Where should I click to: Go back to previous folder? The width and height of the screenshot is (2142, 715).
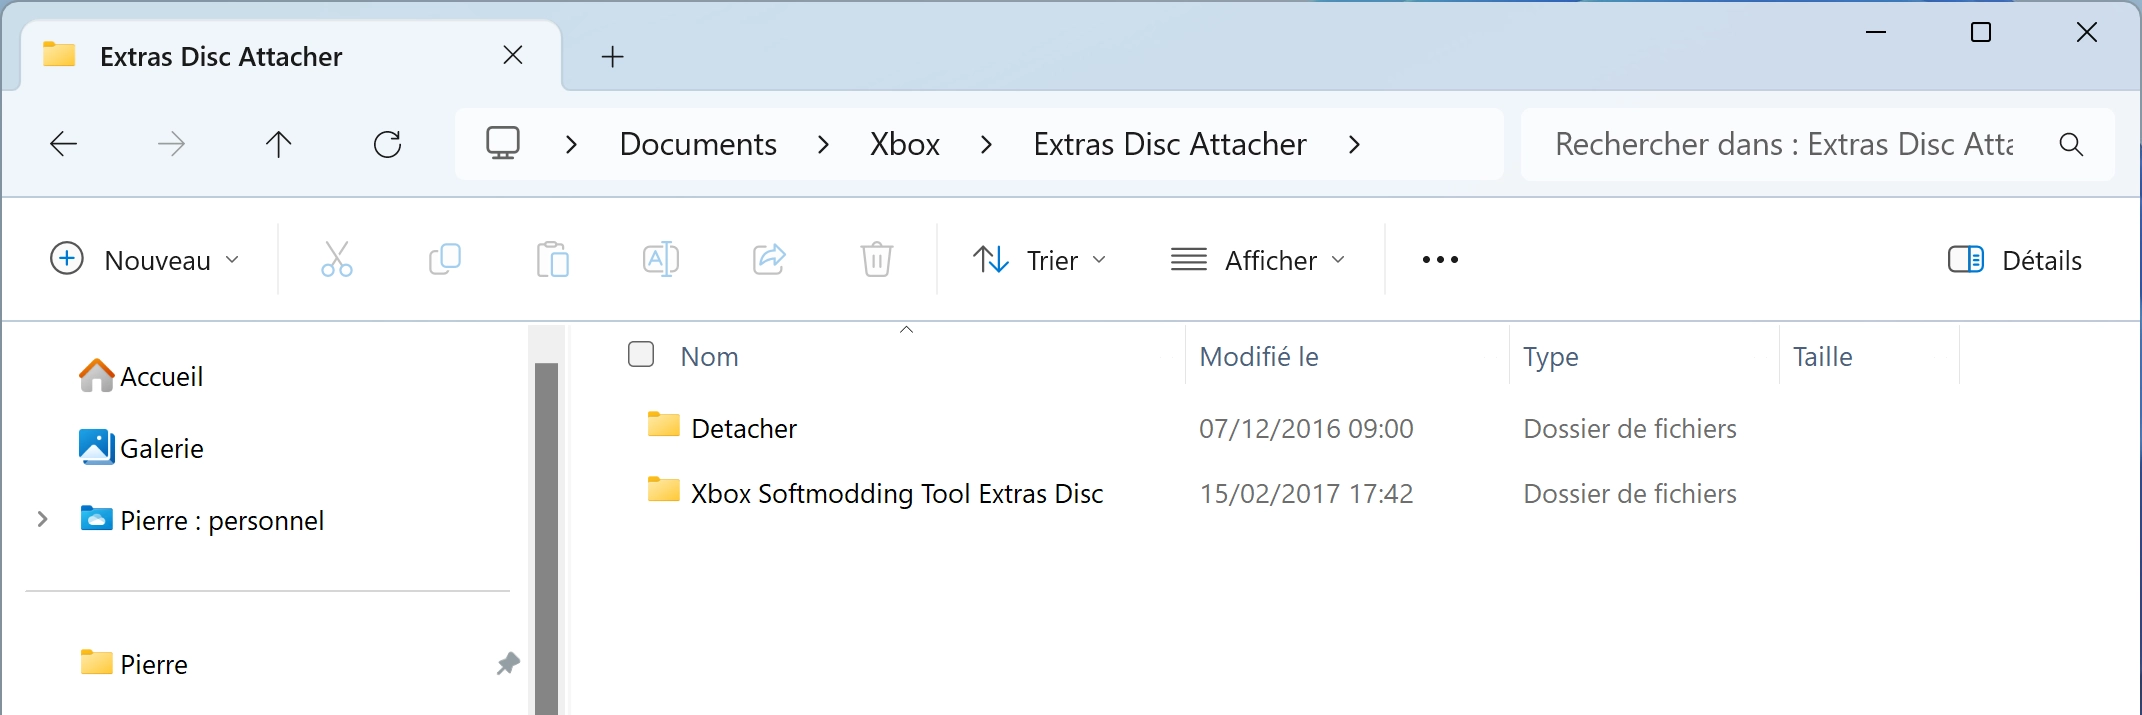64,144
